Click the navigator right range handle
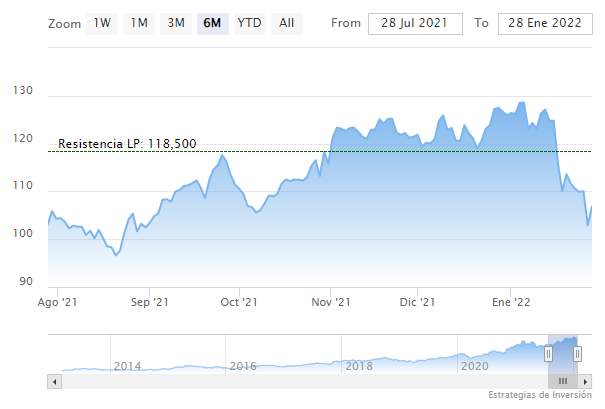This screenshot has height=409, width=605. [x=576, y=353]
